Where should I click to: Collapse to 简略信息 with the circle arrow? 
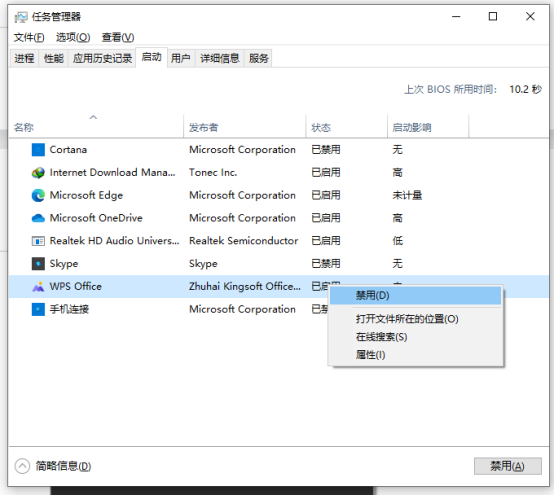[22, 466]
